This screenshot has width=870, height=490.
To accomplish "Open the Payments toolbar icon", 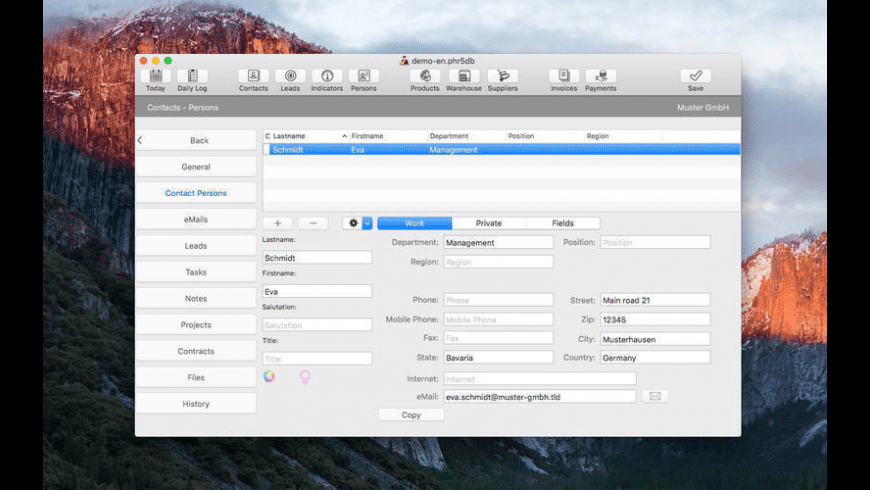I will [x=600, y=76].
